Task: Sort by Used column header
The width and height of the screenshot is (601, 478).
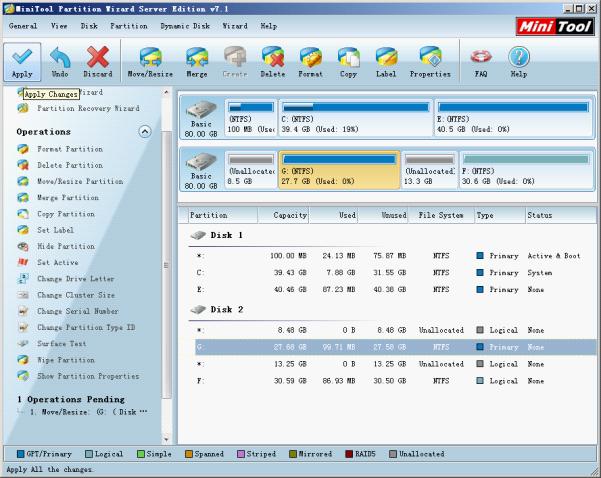Action: (333, 215)
